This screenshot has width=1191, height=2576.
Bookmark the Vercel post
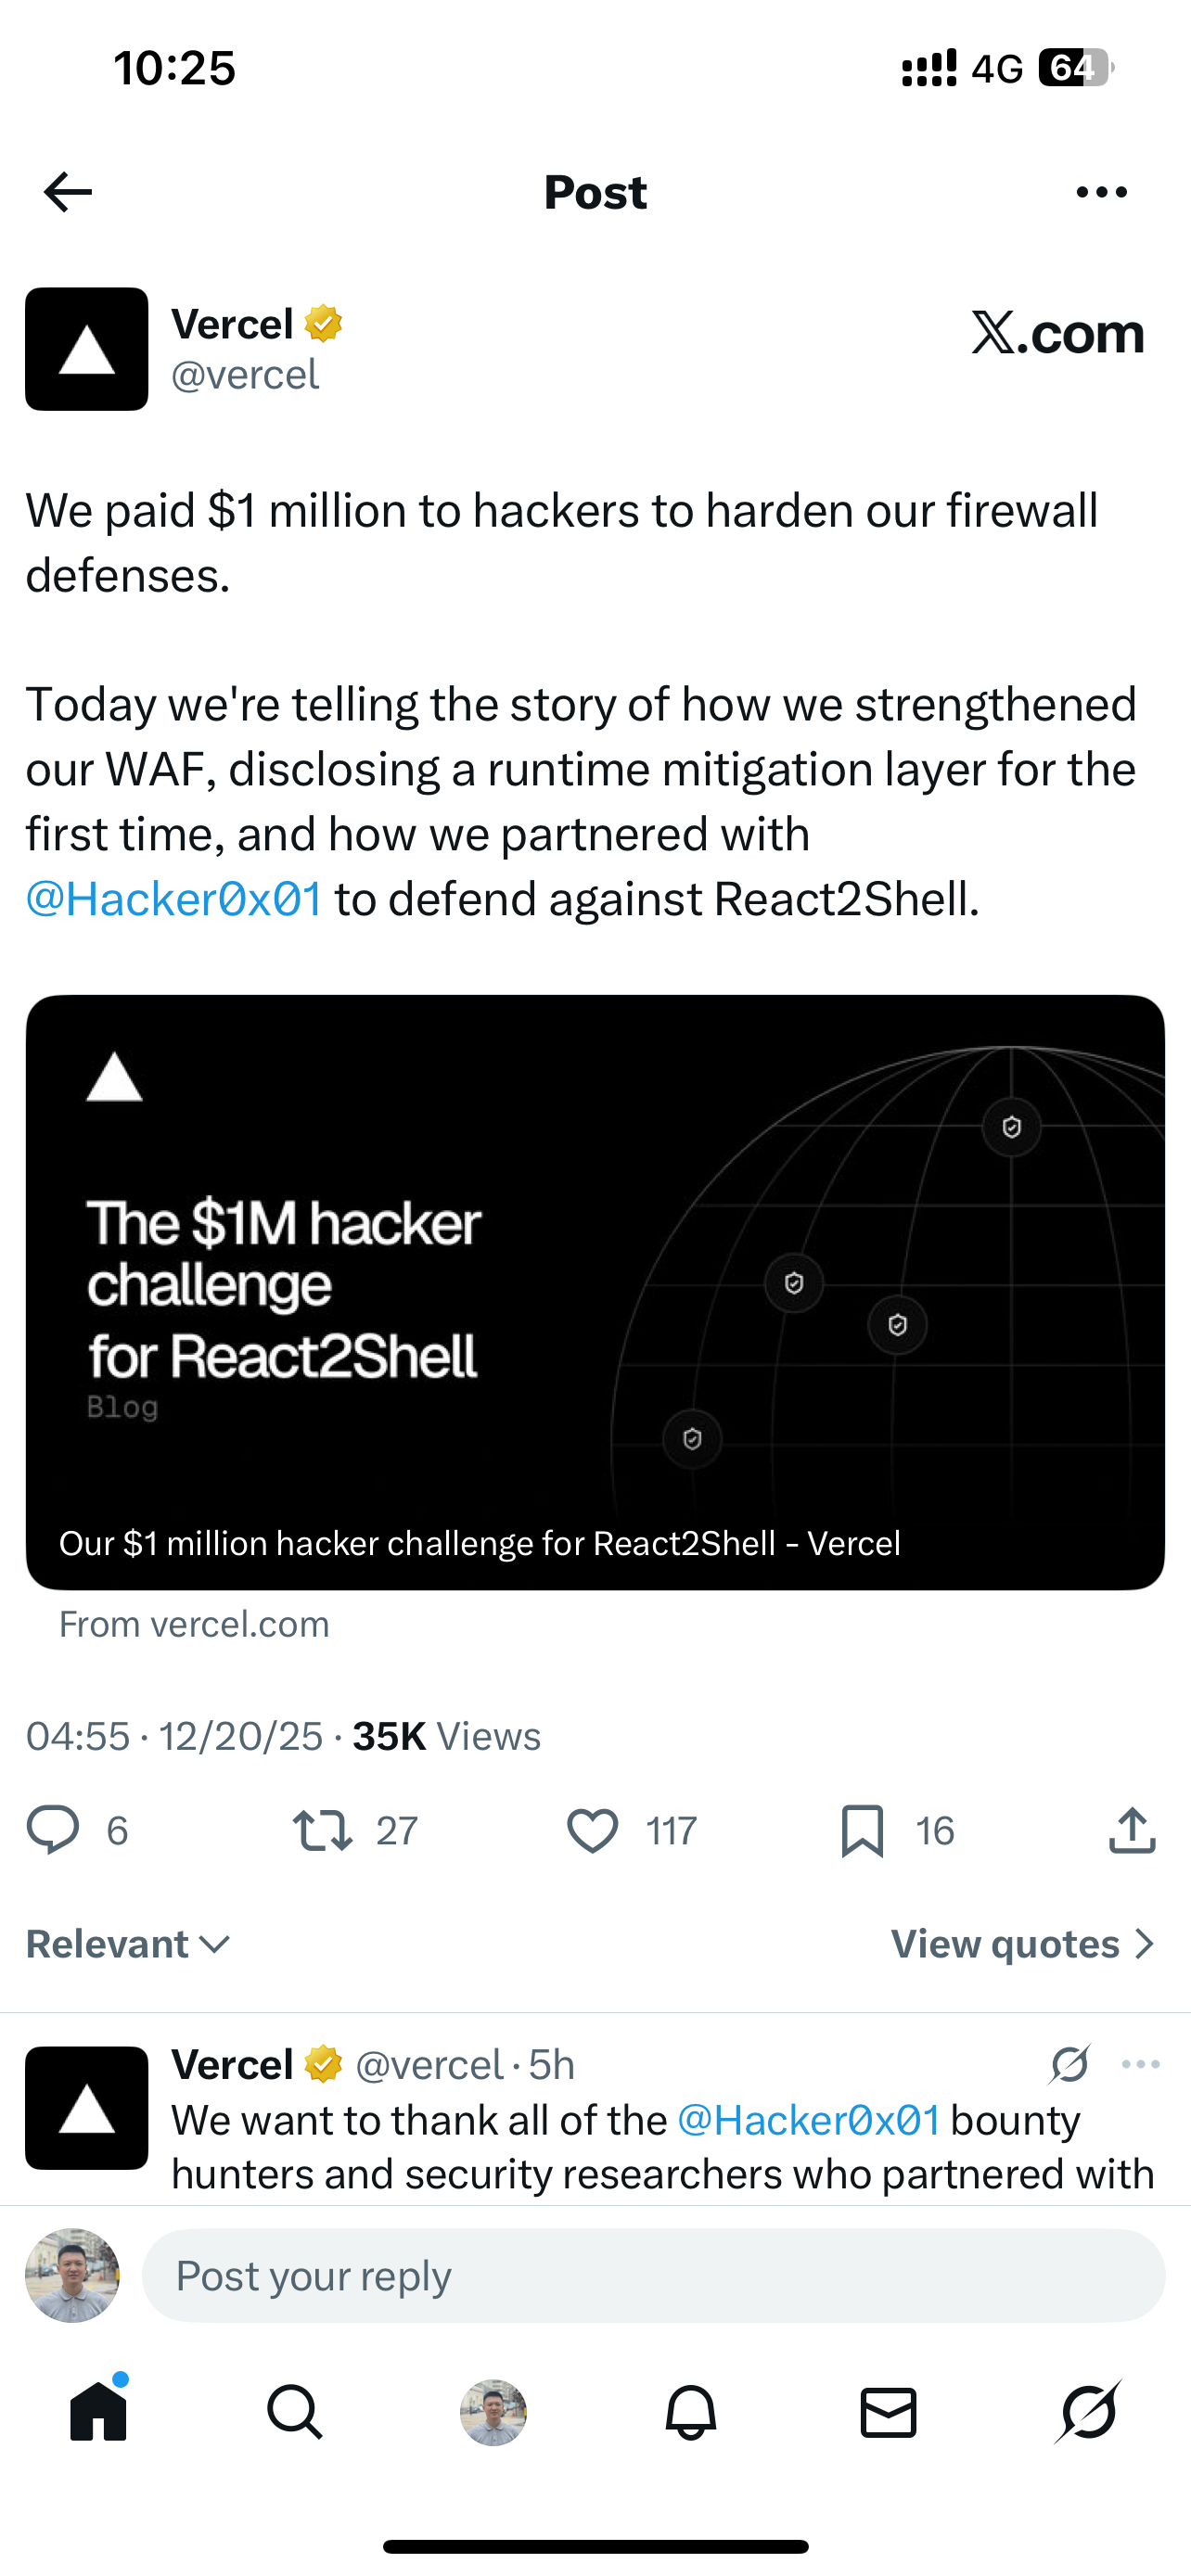tap(862, 1830)
